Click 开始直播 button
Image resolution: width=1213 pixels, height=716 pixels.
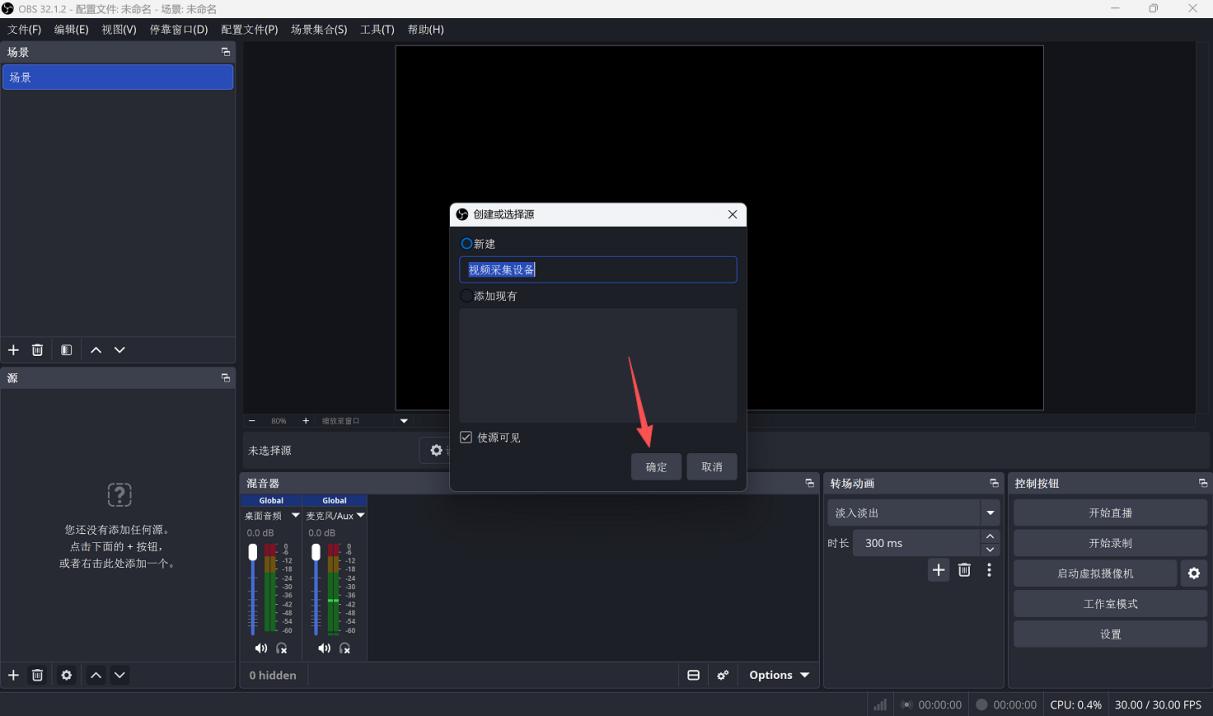pyautogui.click(x=1110, y=513)
